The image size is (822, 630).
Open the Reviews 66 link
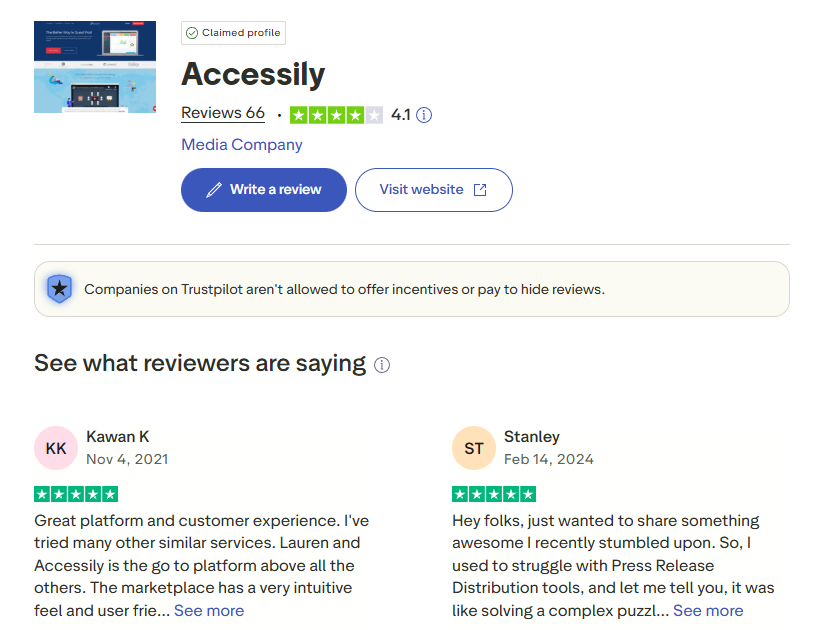[x=223, y=113]
